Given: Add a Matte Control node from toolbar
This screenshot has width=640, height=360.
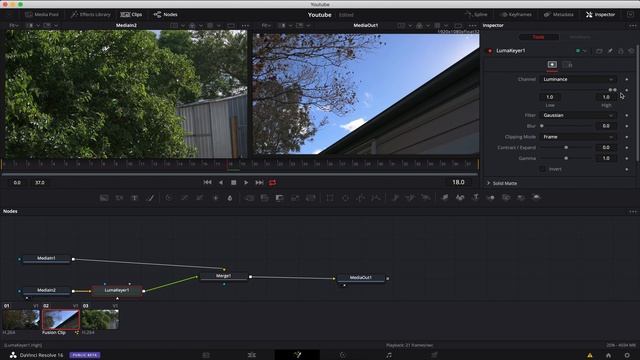Looking at the screenshot, I should [280, 198].
